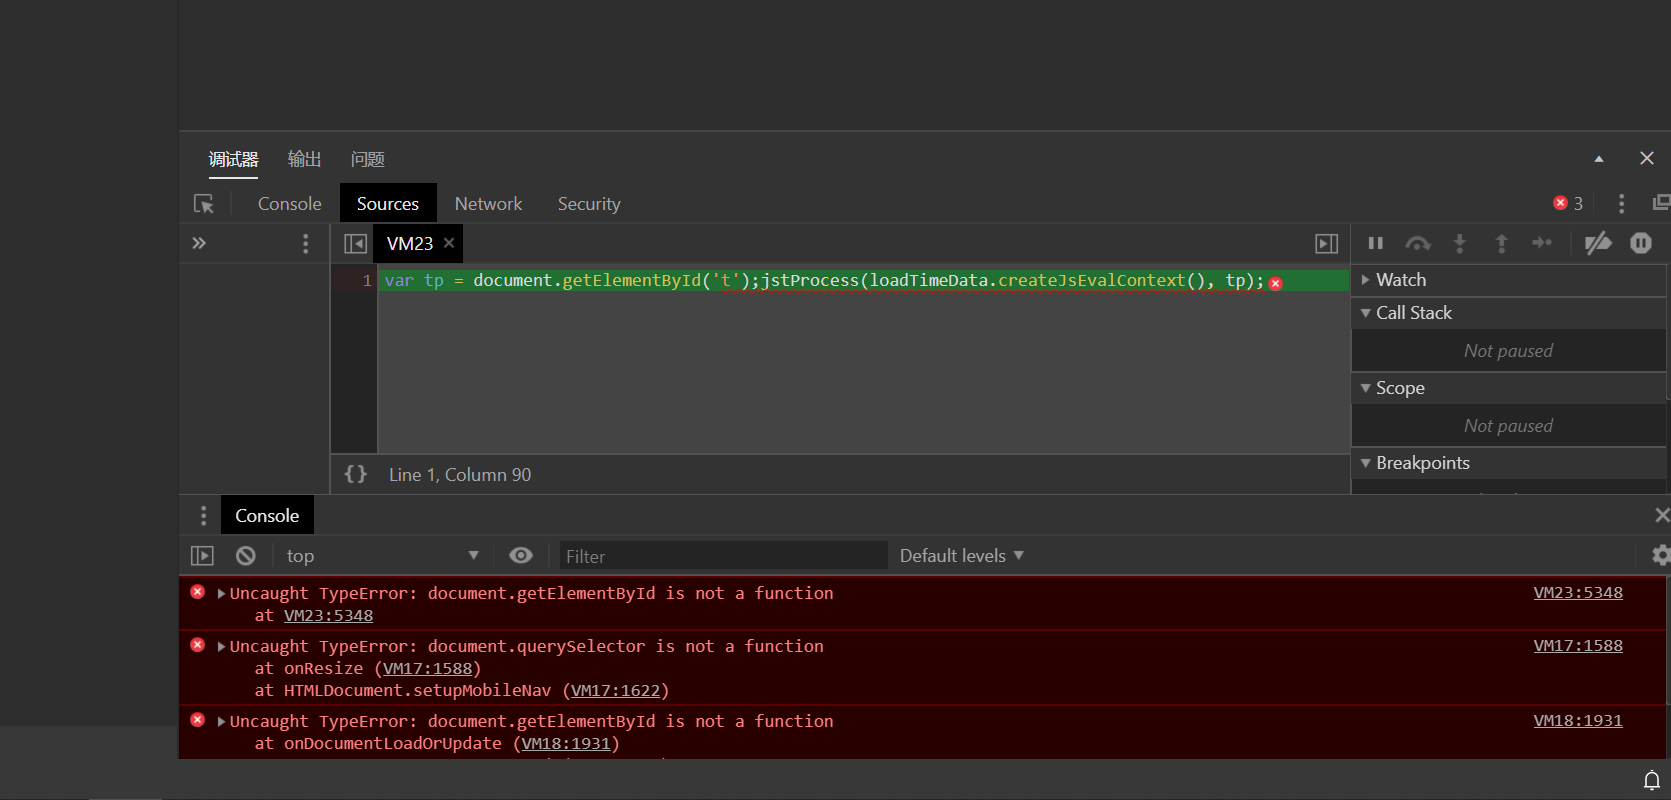
Task: Open console settings gear
Action: coord(1661,556)
